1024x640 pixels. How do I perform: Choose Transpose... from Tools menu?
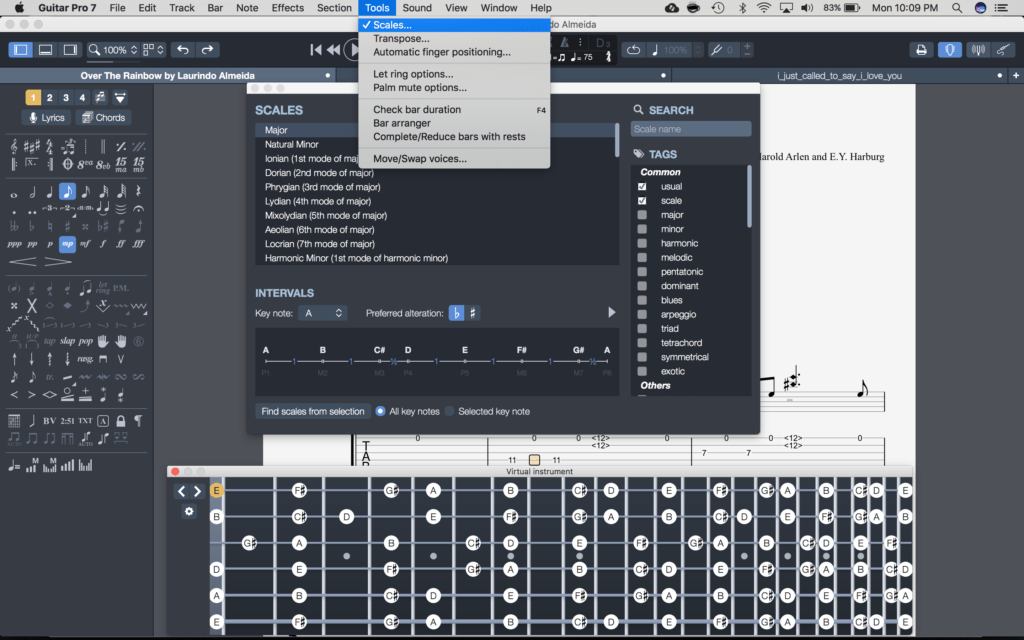(x=401, y=39)
